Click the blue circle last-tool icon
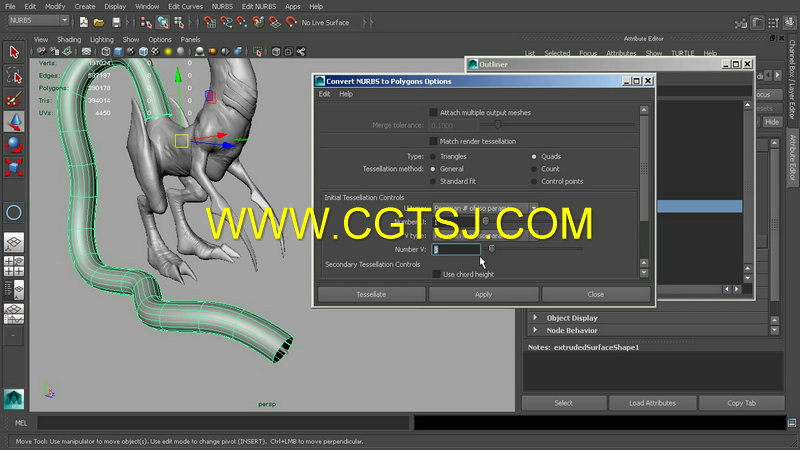Image resolution: width=800 pixels, height=450 pixels. (14, 212)
